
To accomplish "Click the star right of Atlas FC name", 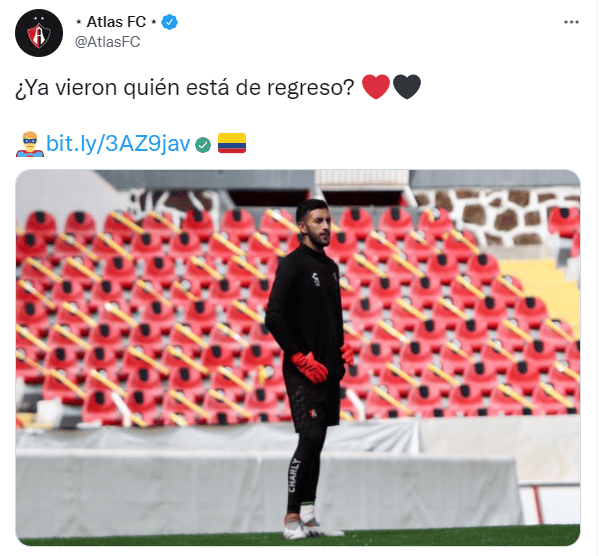I will 153,22.
